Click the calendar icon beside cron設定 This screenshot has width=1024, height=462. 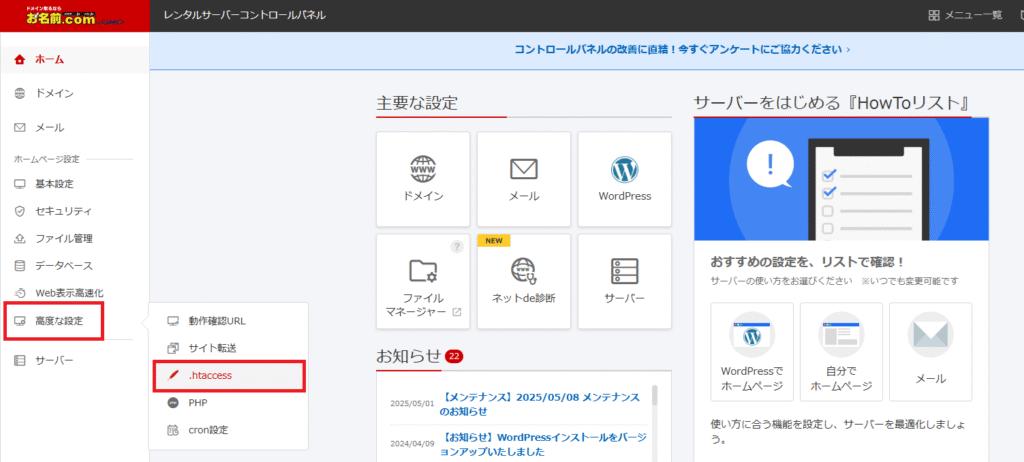point(173,430)
